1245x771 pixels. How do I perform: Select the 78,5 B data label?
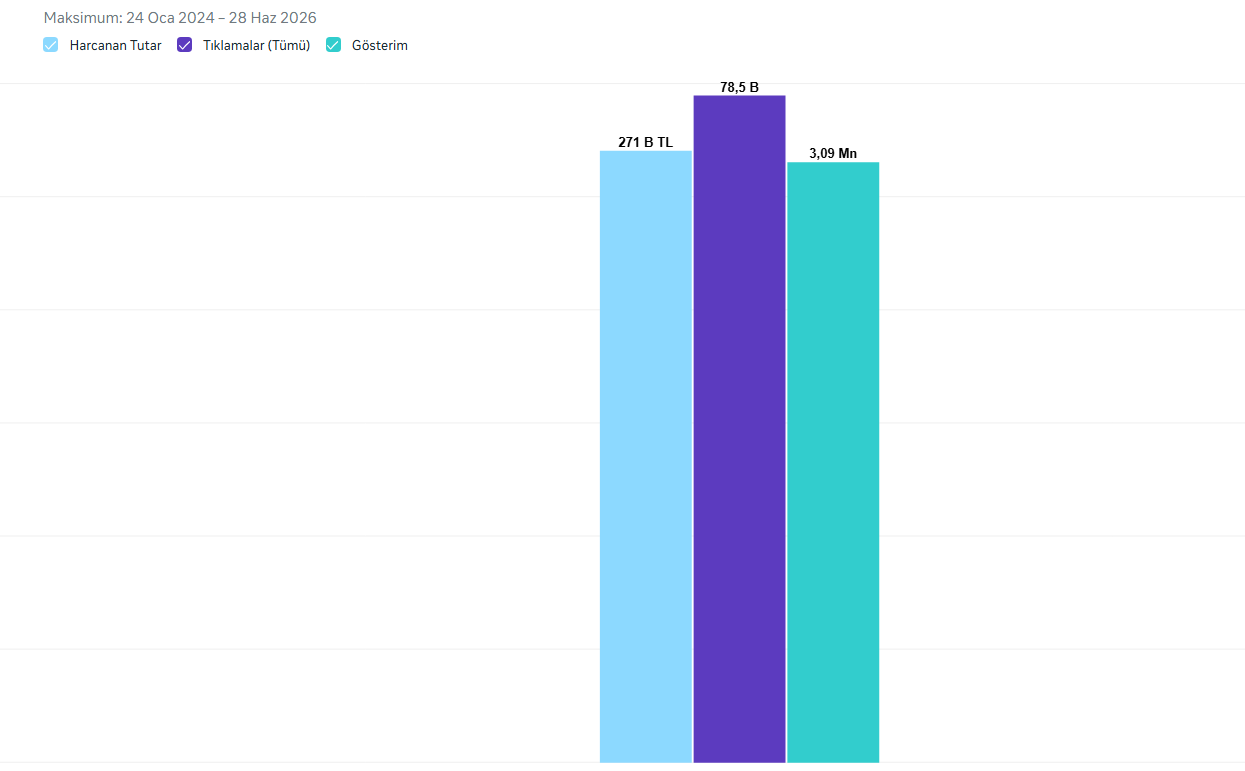pyautogui.click(x=739, y=87)
